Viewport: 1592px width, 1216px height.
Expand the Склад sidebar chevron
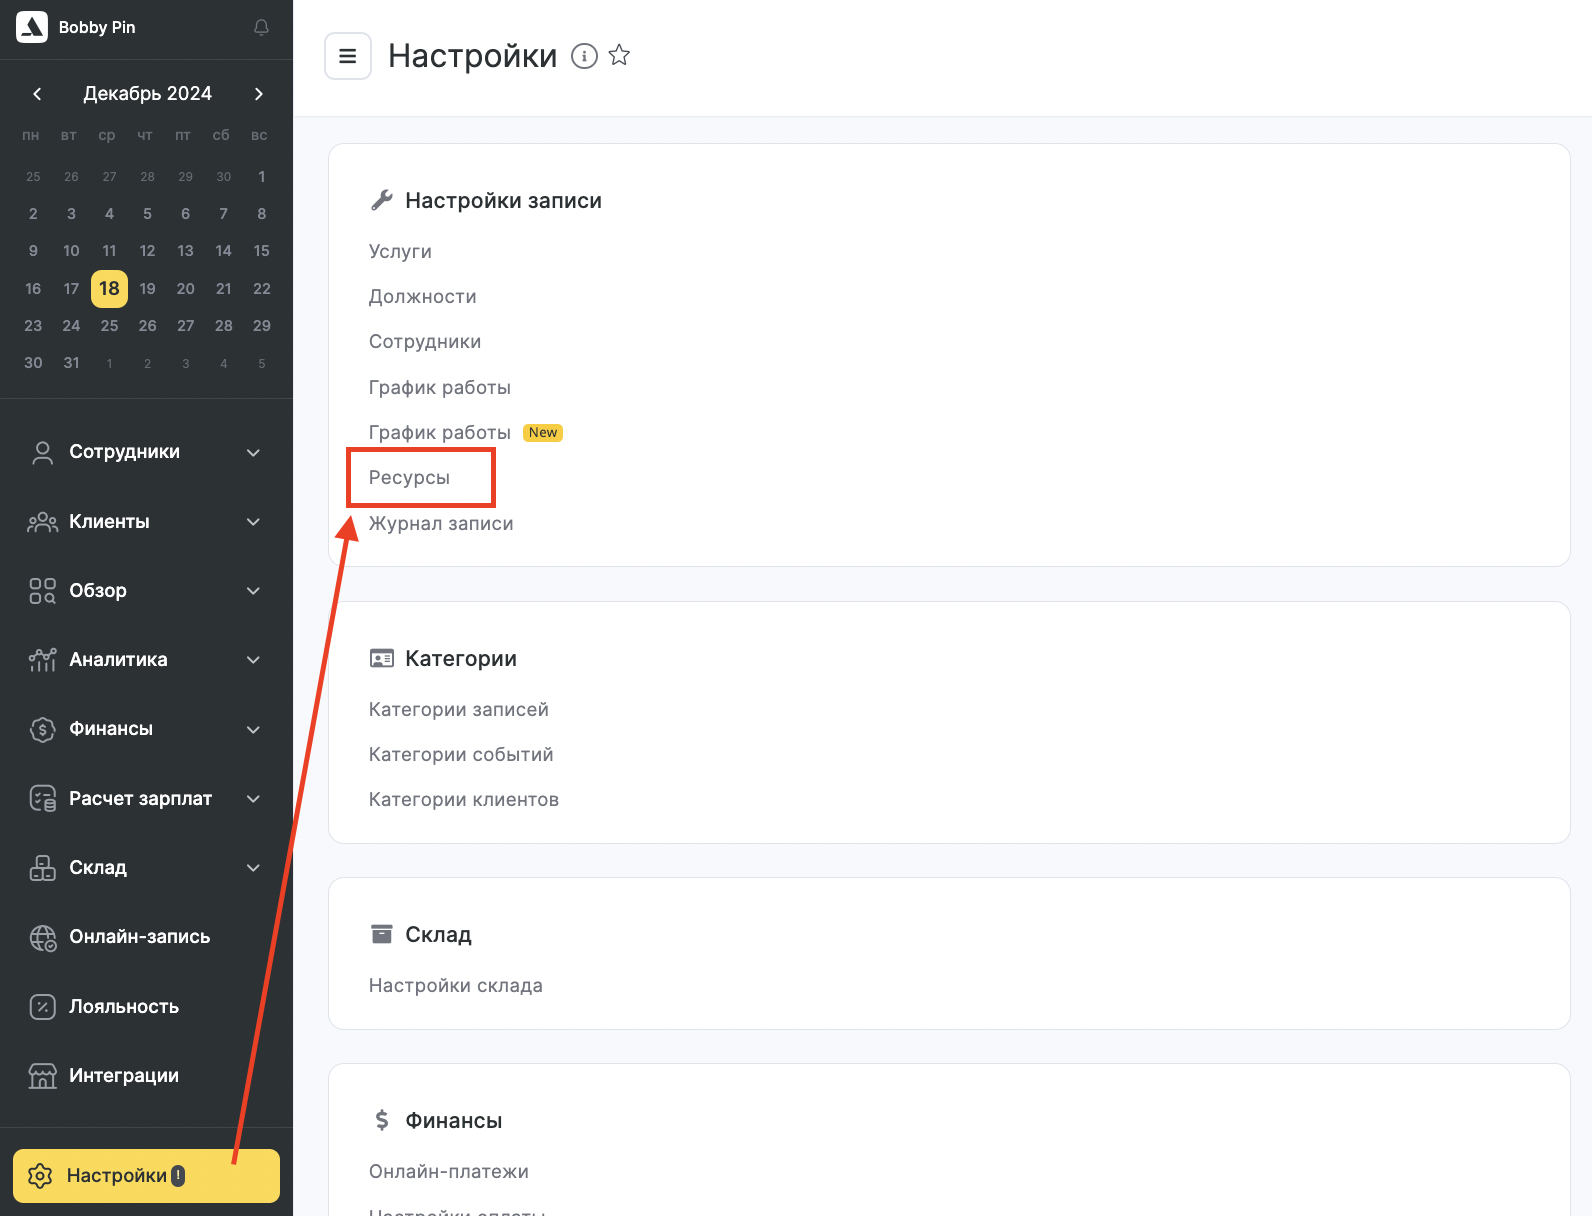point(254,868)
